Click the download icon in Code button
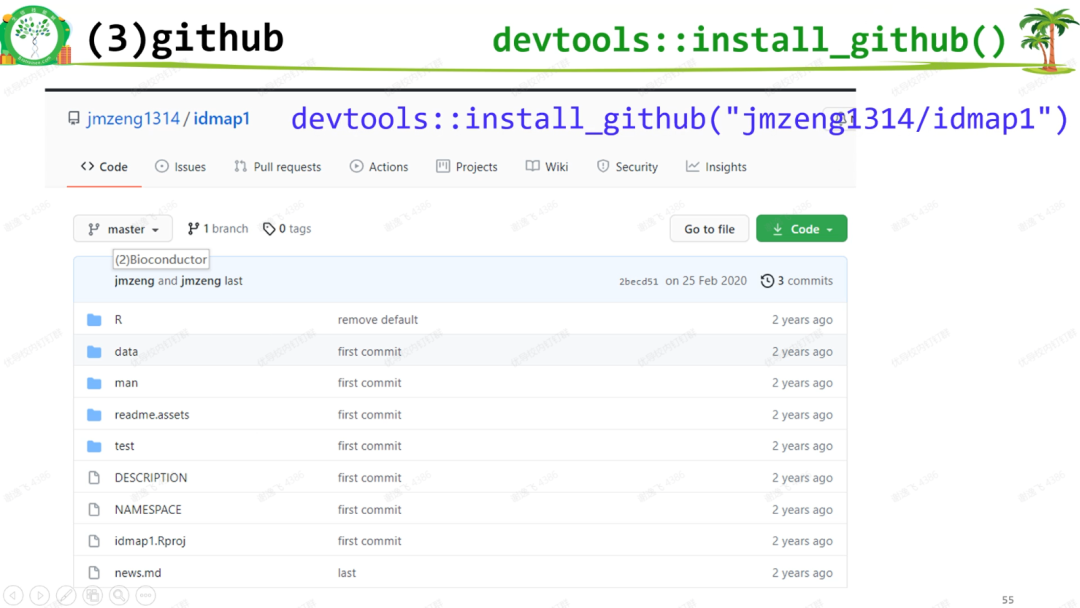The width and height of the screenshot is (1080, 608). click(x=778, y=229)
